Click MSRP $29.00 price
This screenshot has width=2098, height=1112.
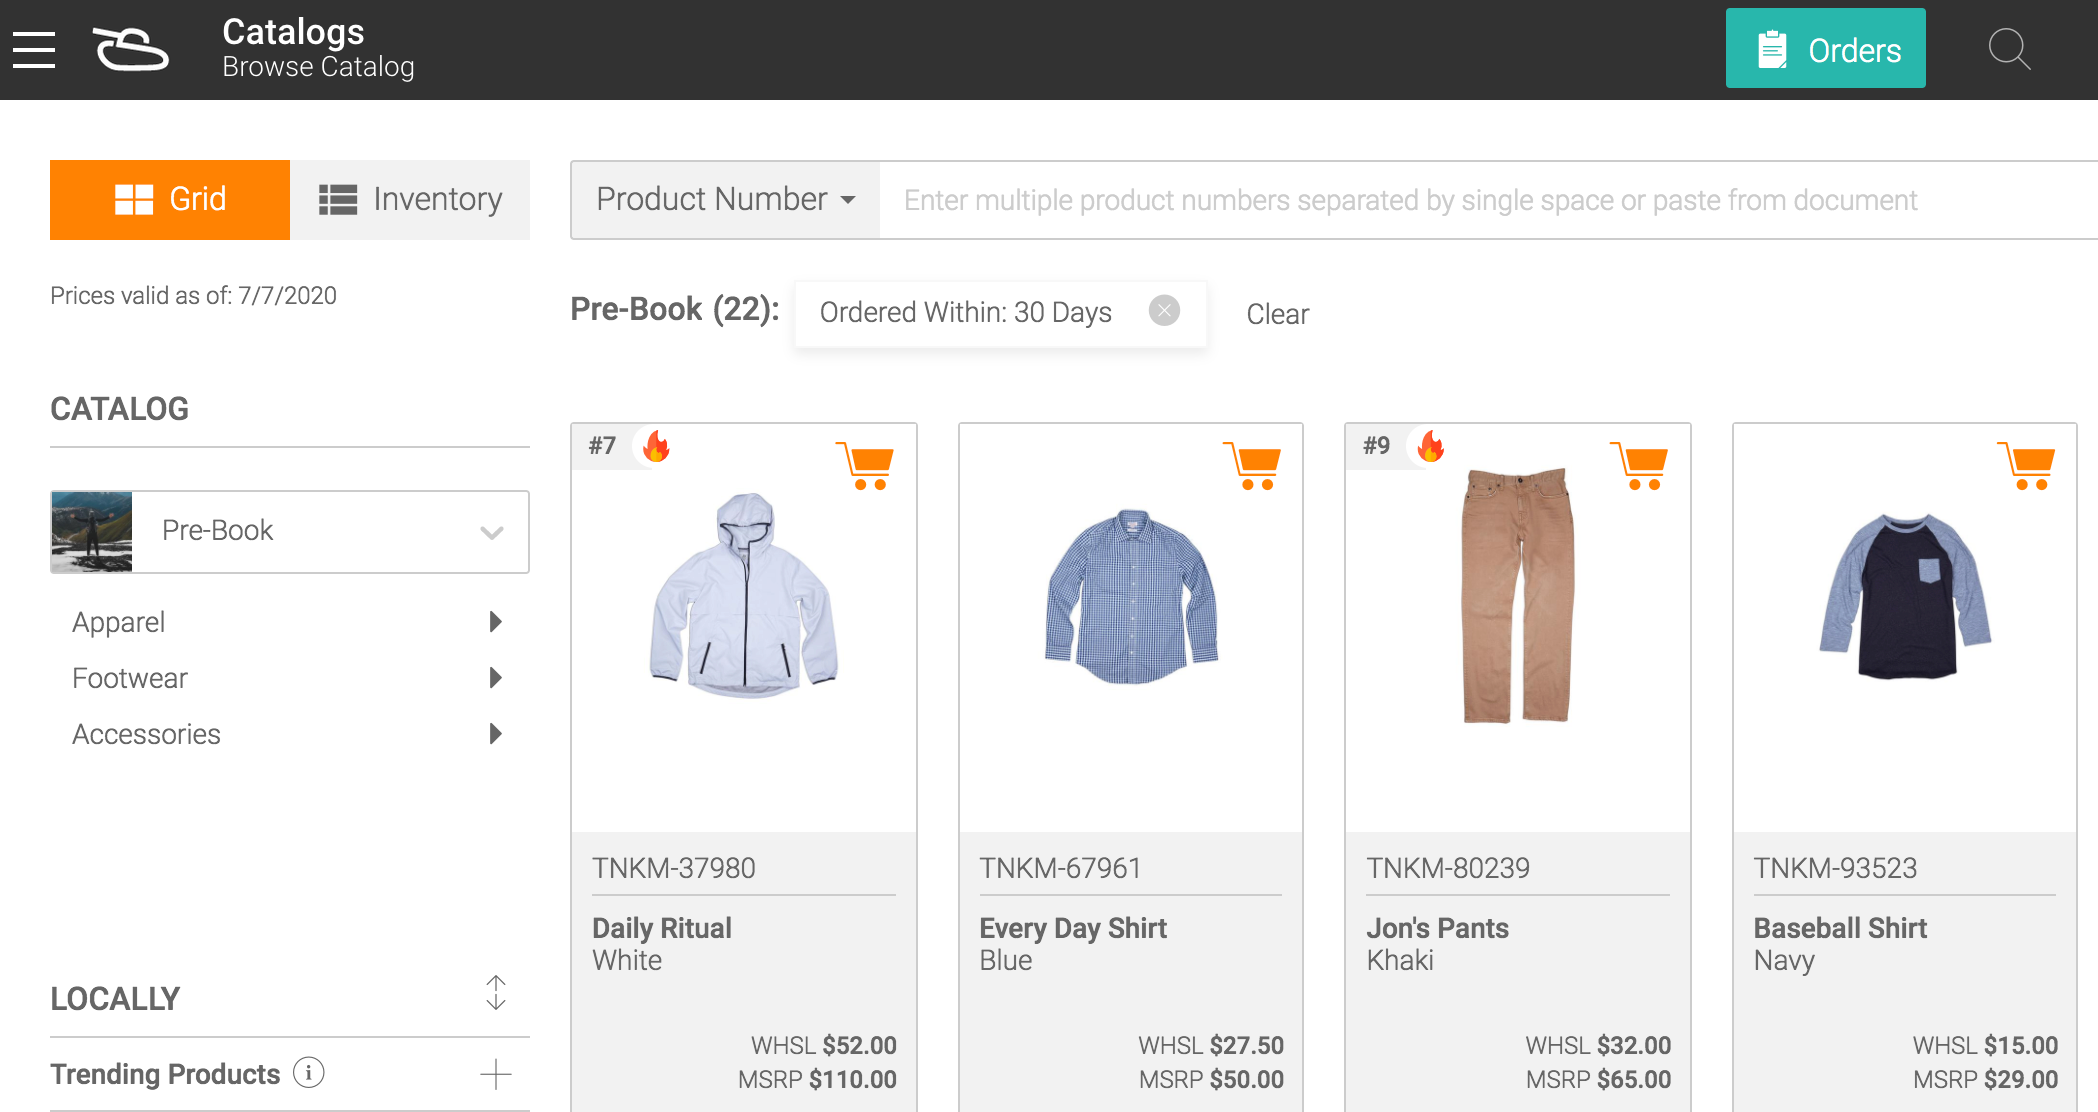tap(1985, 1080)
